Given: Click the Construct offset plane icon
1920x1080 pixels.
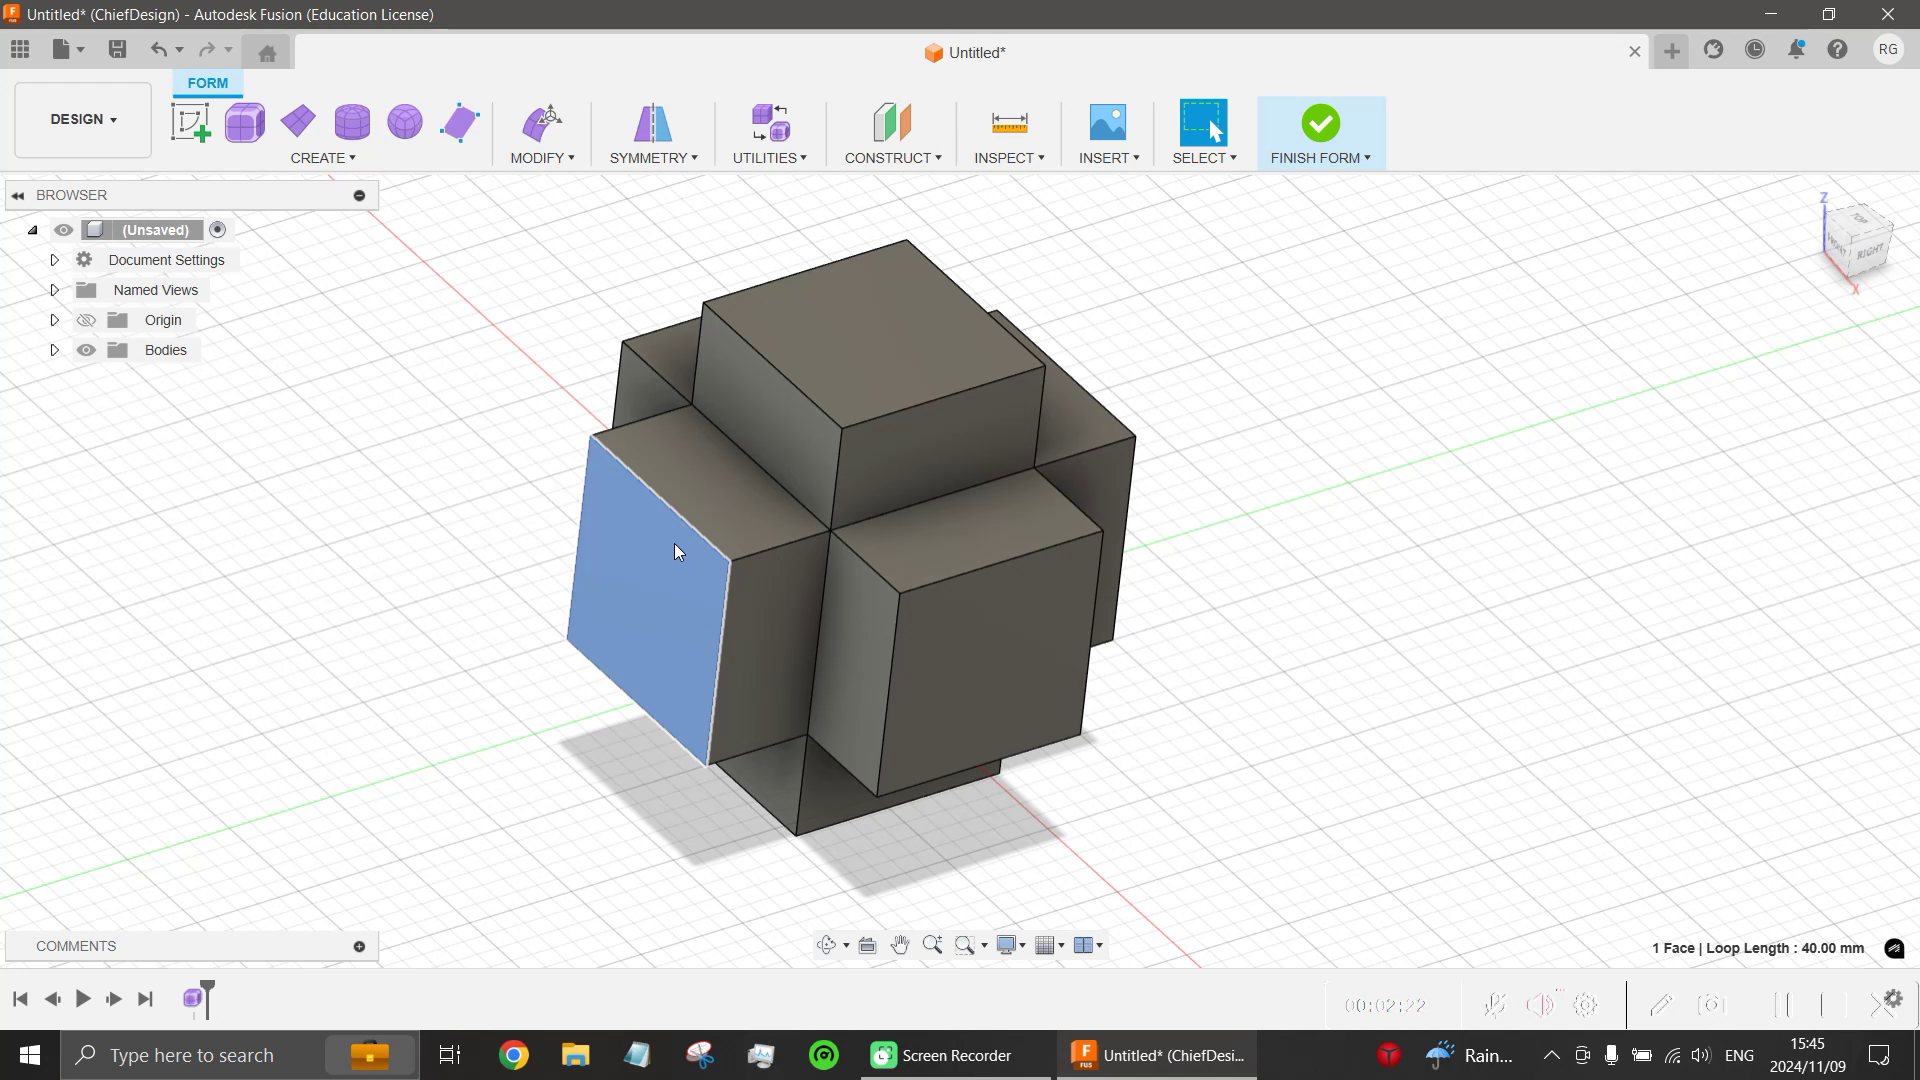Looking at the screenshot, I should pos(892,123).
